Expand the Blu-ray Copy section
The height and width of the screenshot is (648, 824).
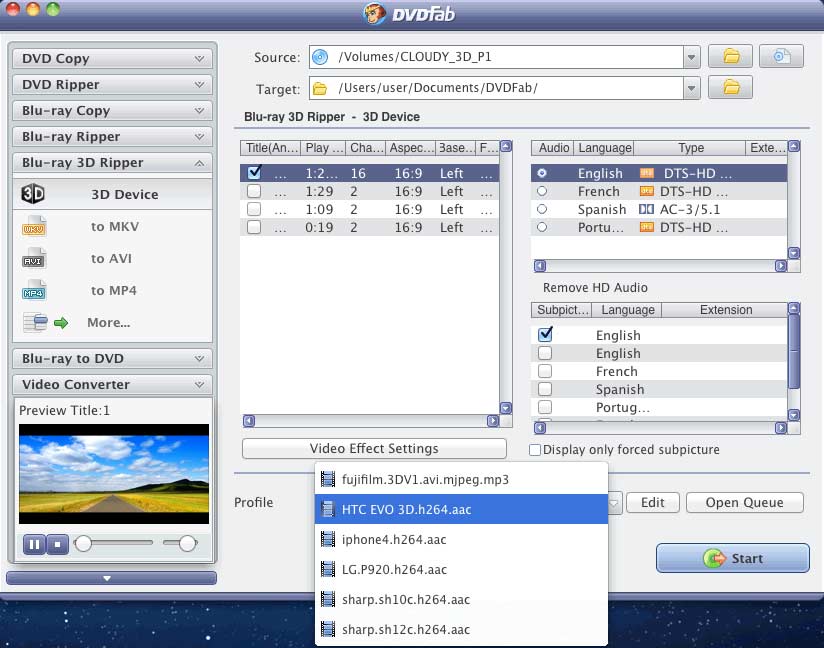click(112, 110)
